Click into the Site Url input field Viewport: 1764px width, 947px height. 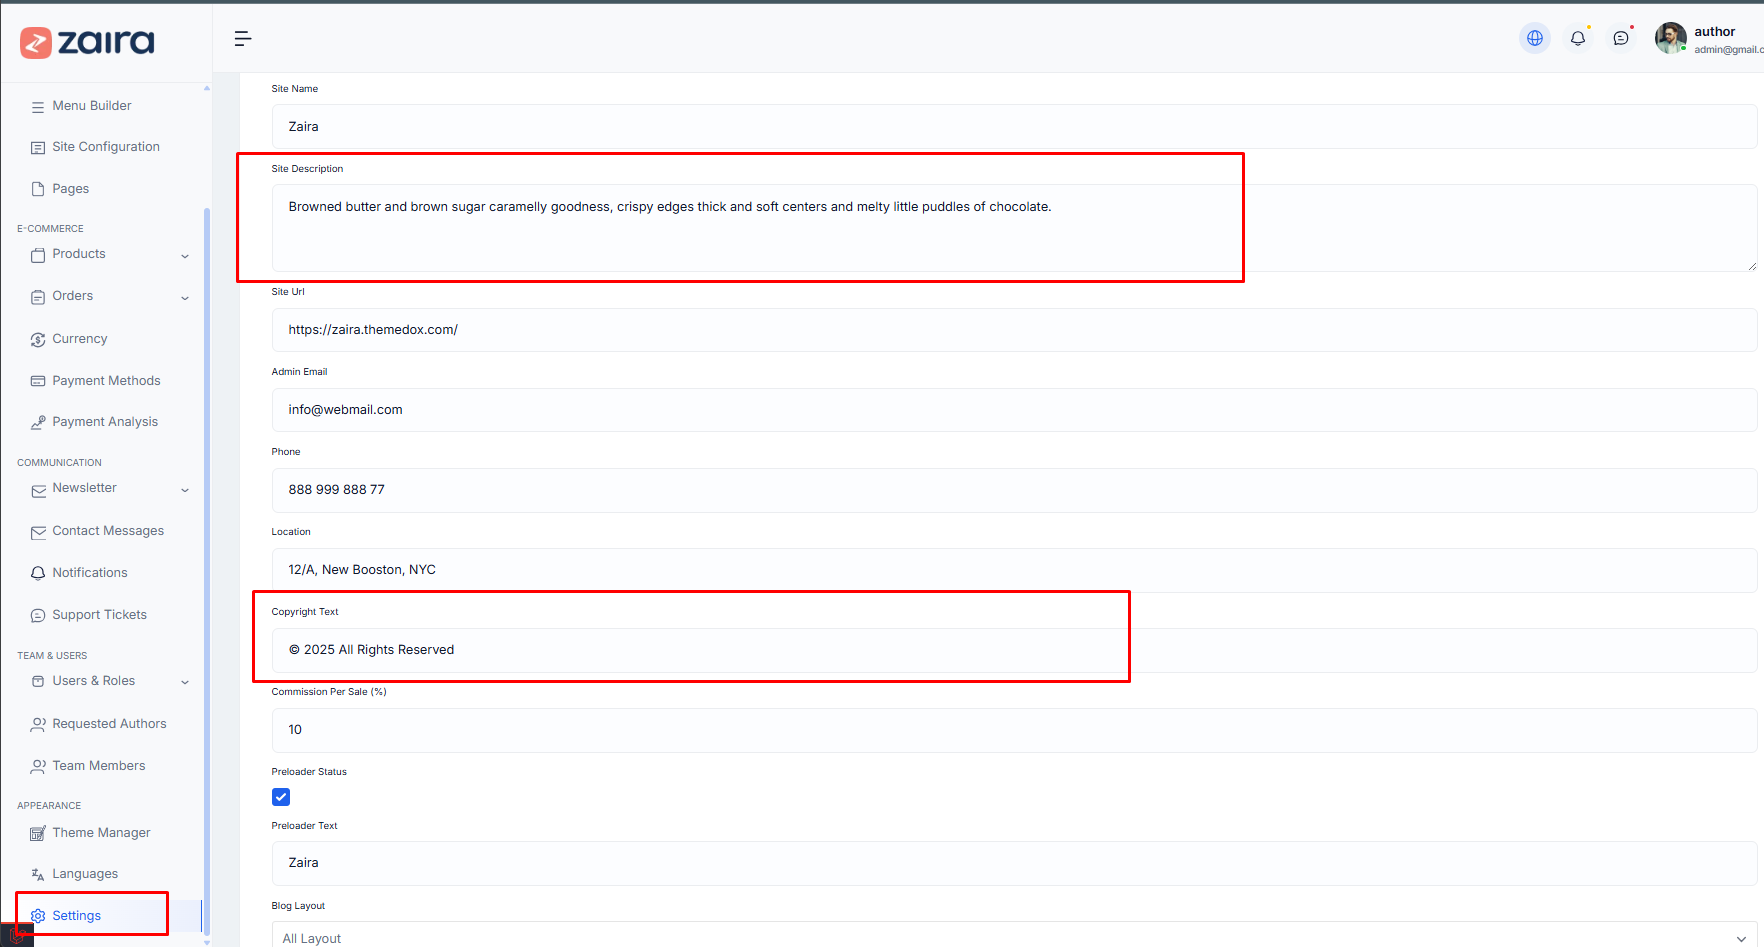[1013, 330]
